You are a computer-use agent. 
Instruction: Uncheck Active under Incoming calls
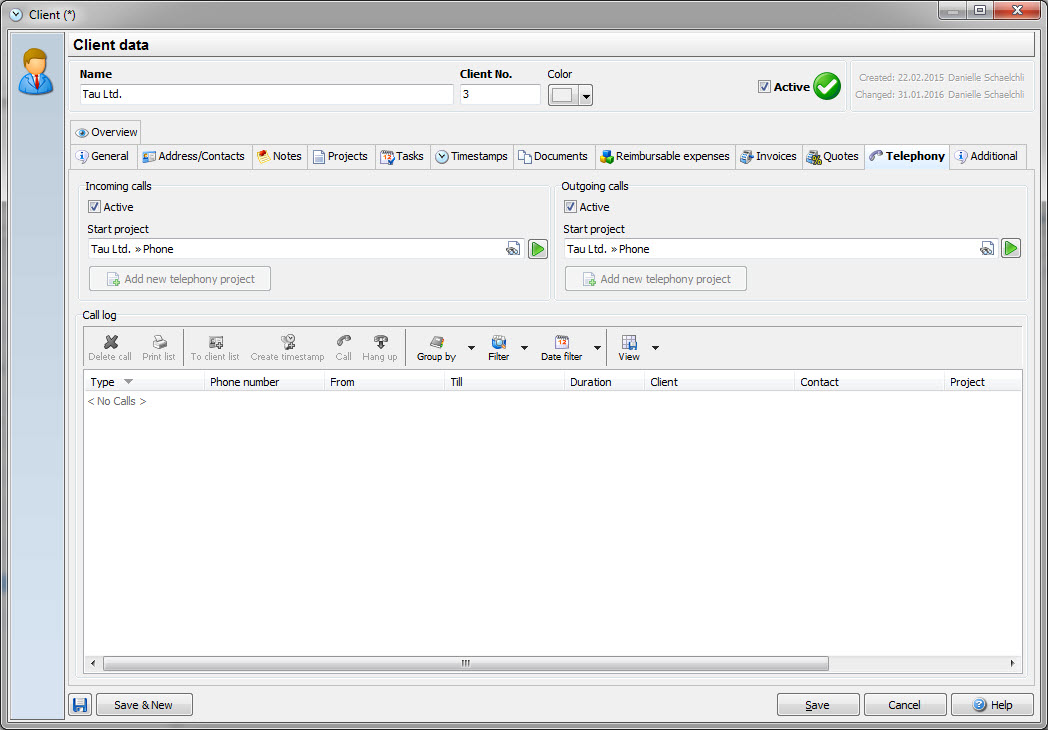click(x=95, y=207)
